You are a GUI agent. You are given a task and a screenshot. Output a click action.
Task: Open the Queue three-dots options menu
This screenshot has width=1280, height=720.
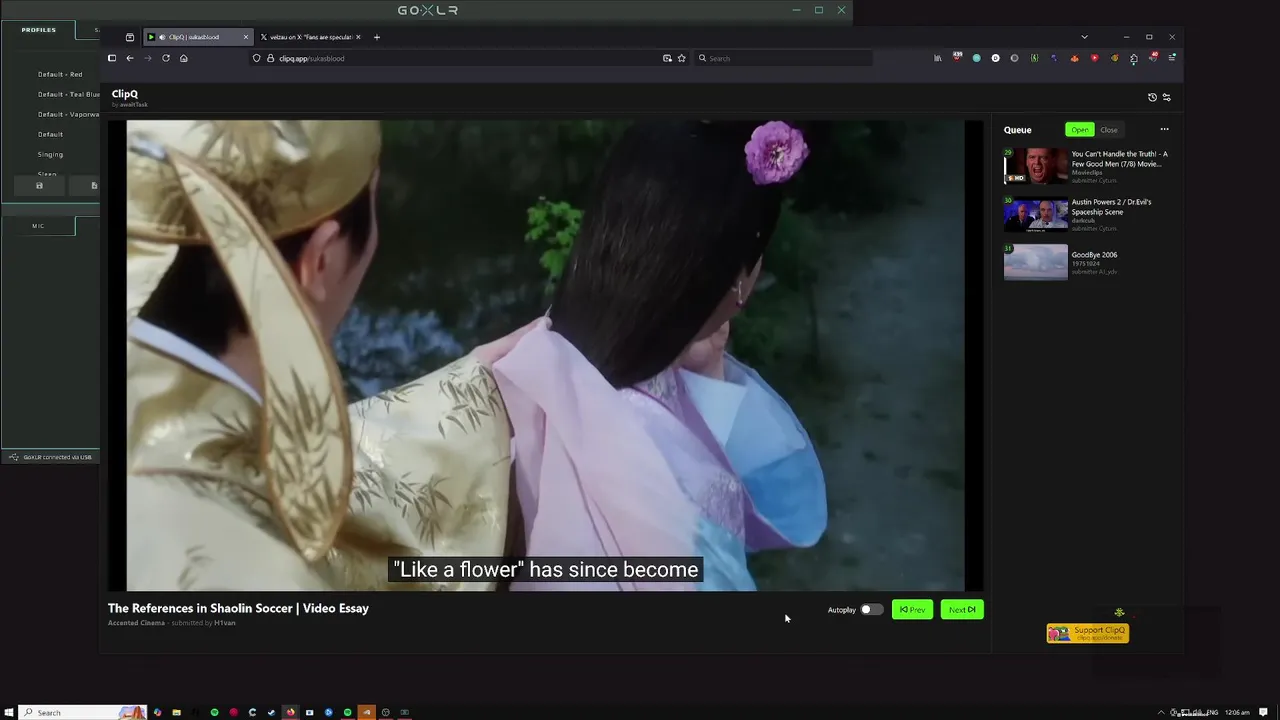(1164, 129)
